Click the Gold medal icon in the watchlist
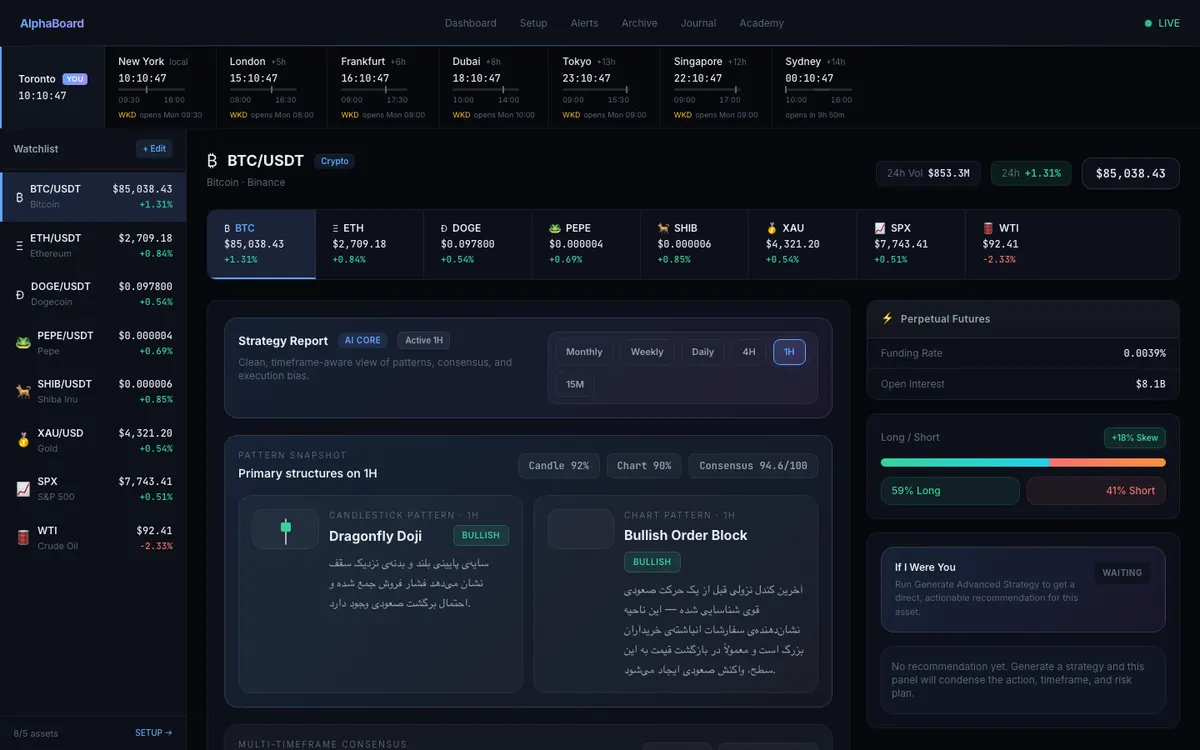 (23, 440)
